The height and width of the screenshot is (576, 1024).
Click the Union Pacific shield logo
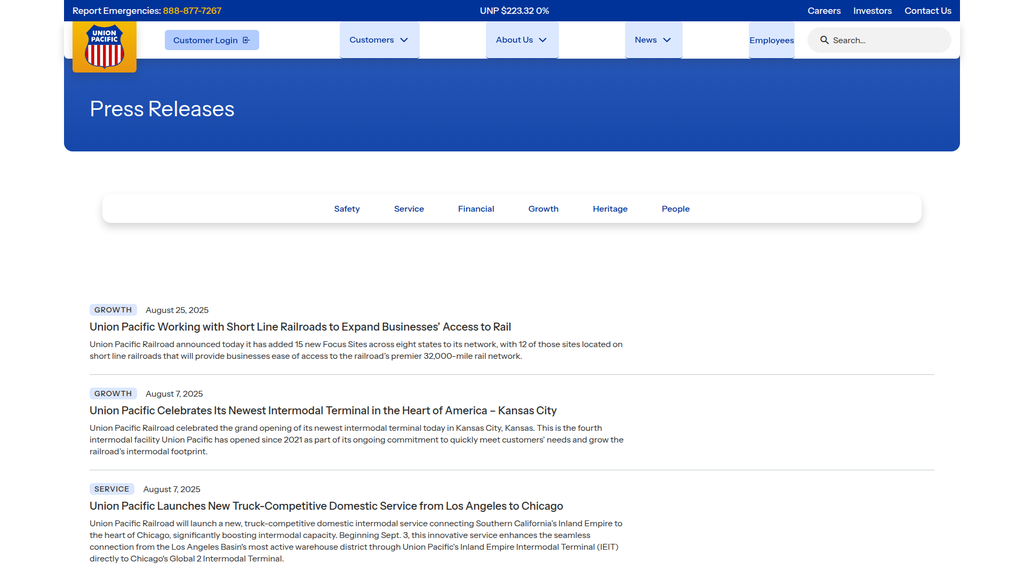click(104, 46)
